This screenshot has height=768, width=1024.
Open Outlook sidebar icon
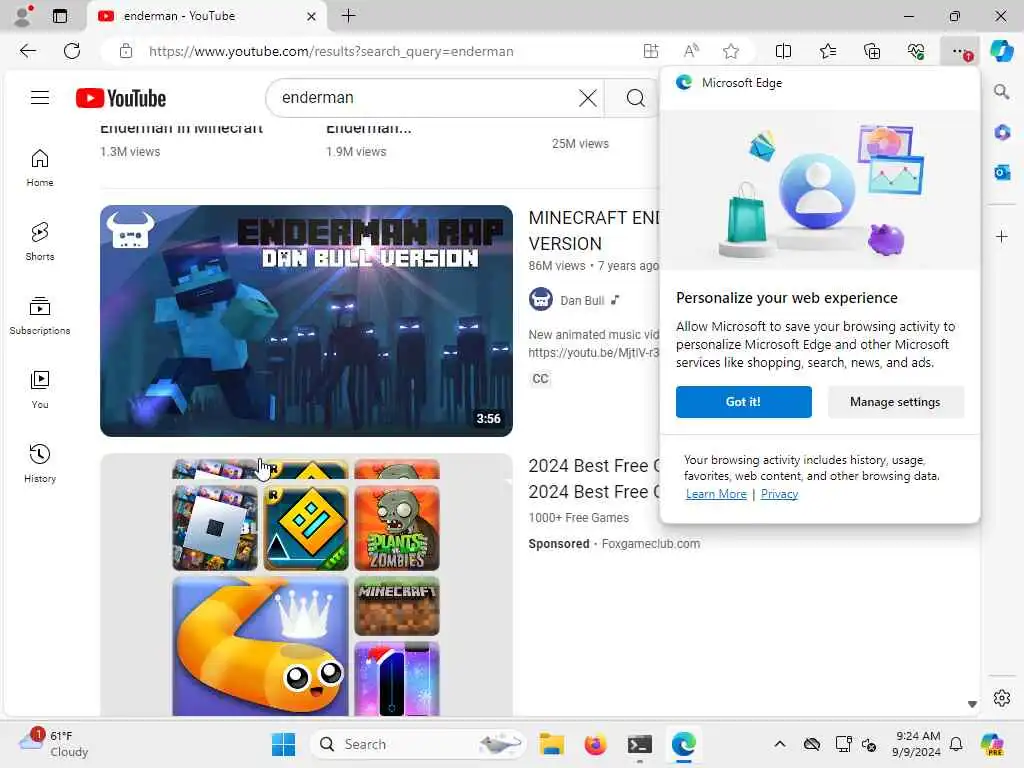tap(1002, 172)
